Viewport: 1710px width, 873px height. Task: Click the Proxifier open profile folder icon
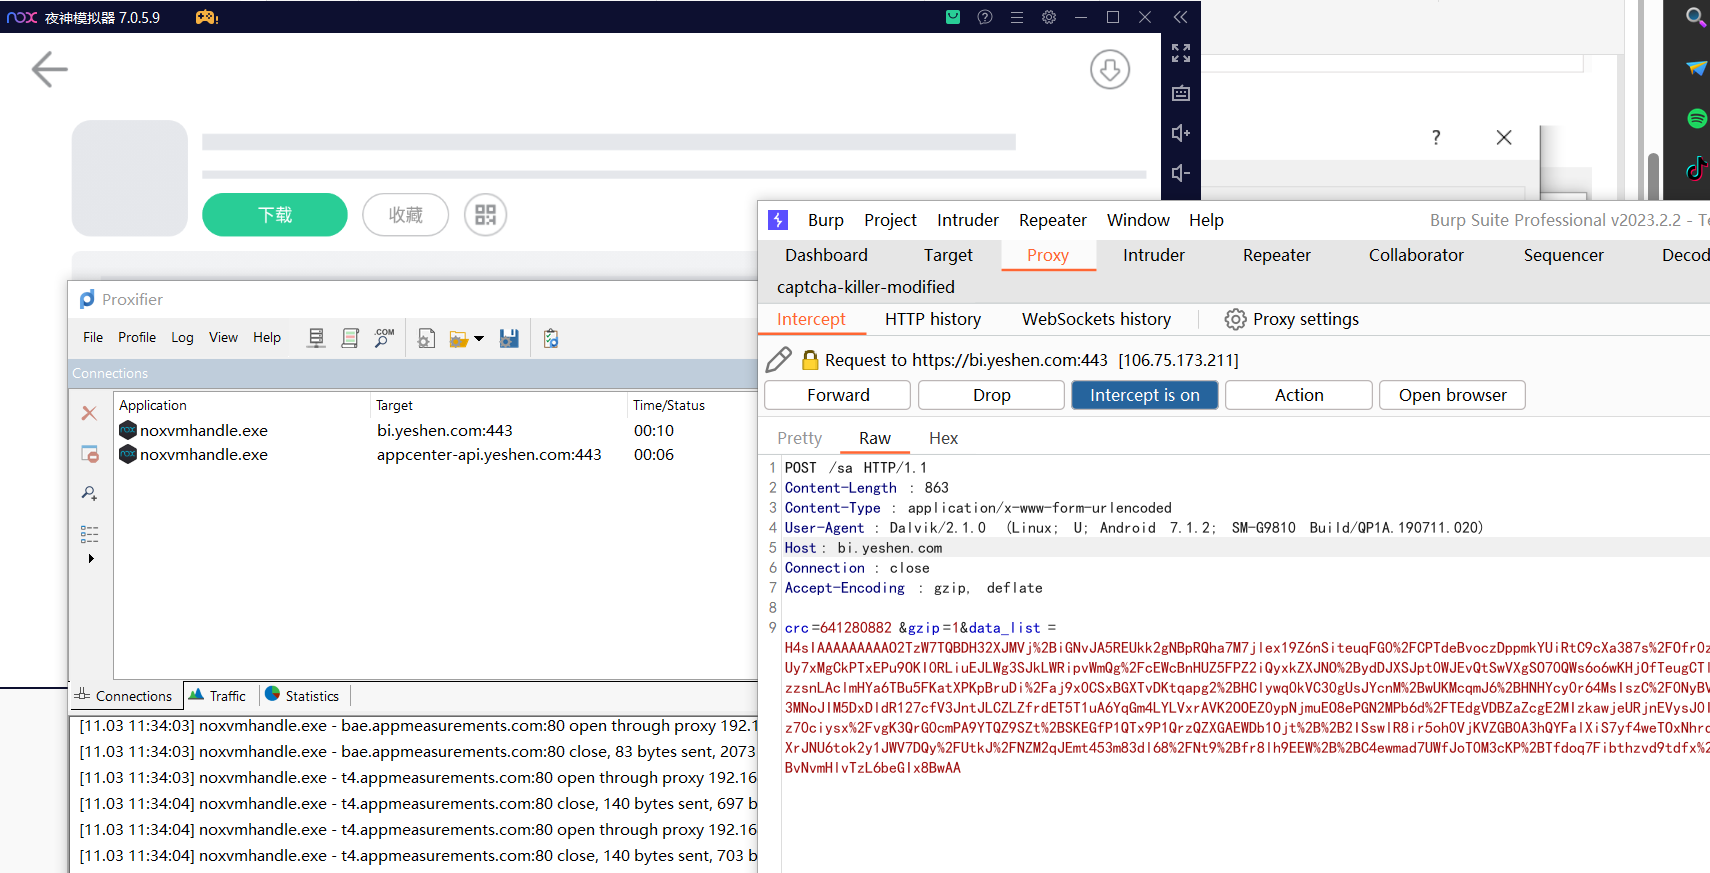(459, 339)
